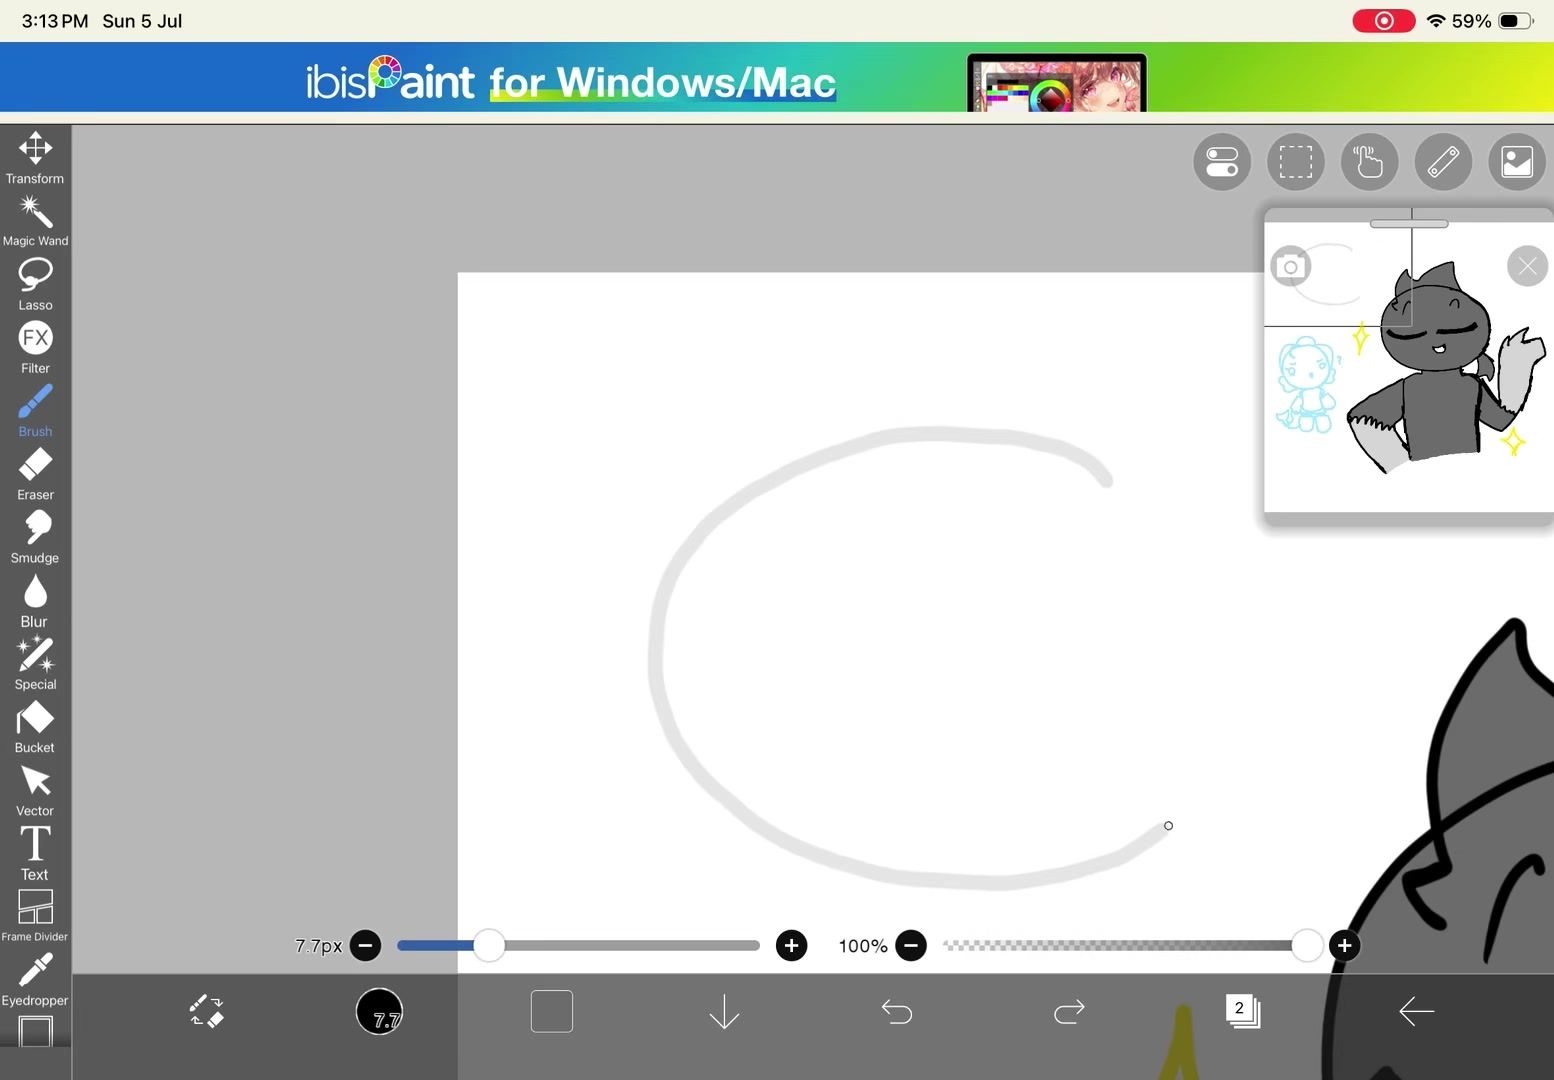Screen dimensions: 1554x1080
Task: Select the Transform tool
Action: (35, 158)
